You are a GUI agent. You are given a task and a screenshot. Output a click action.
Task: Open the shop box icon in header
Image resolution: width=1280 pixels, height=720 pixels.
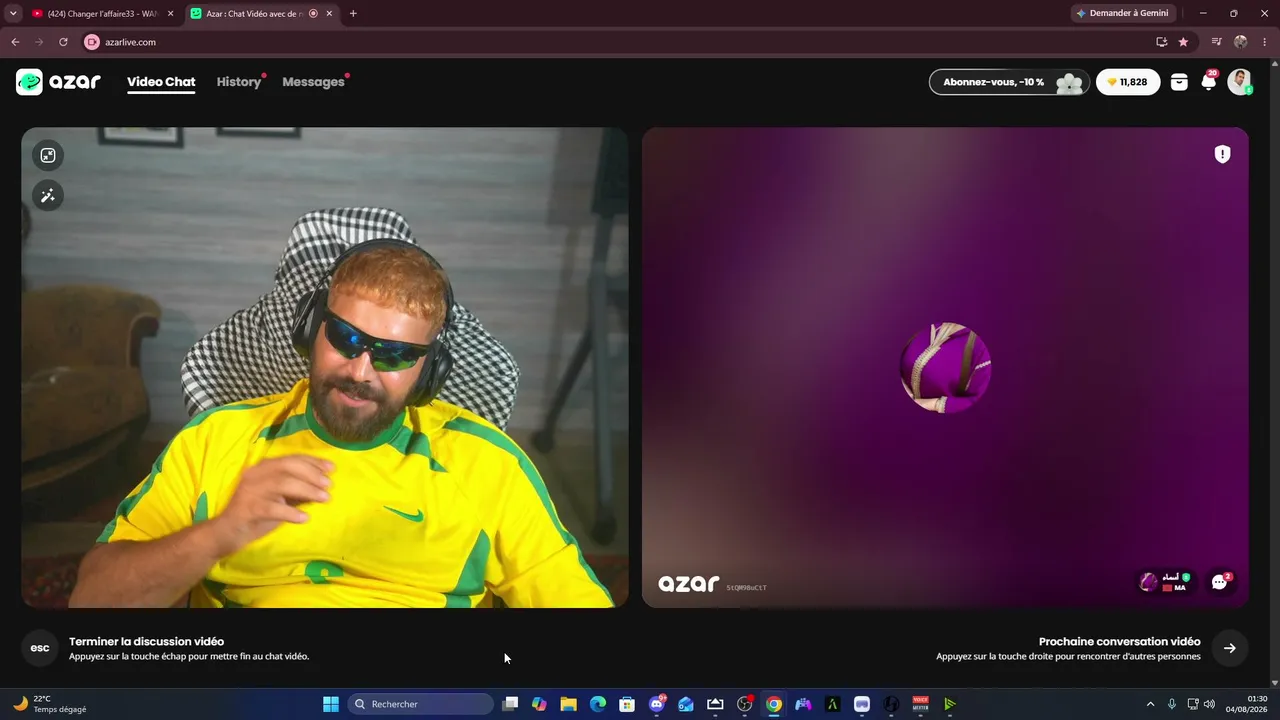[1179, 82]
